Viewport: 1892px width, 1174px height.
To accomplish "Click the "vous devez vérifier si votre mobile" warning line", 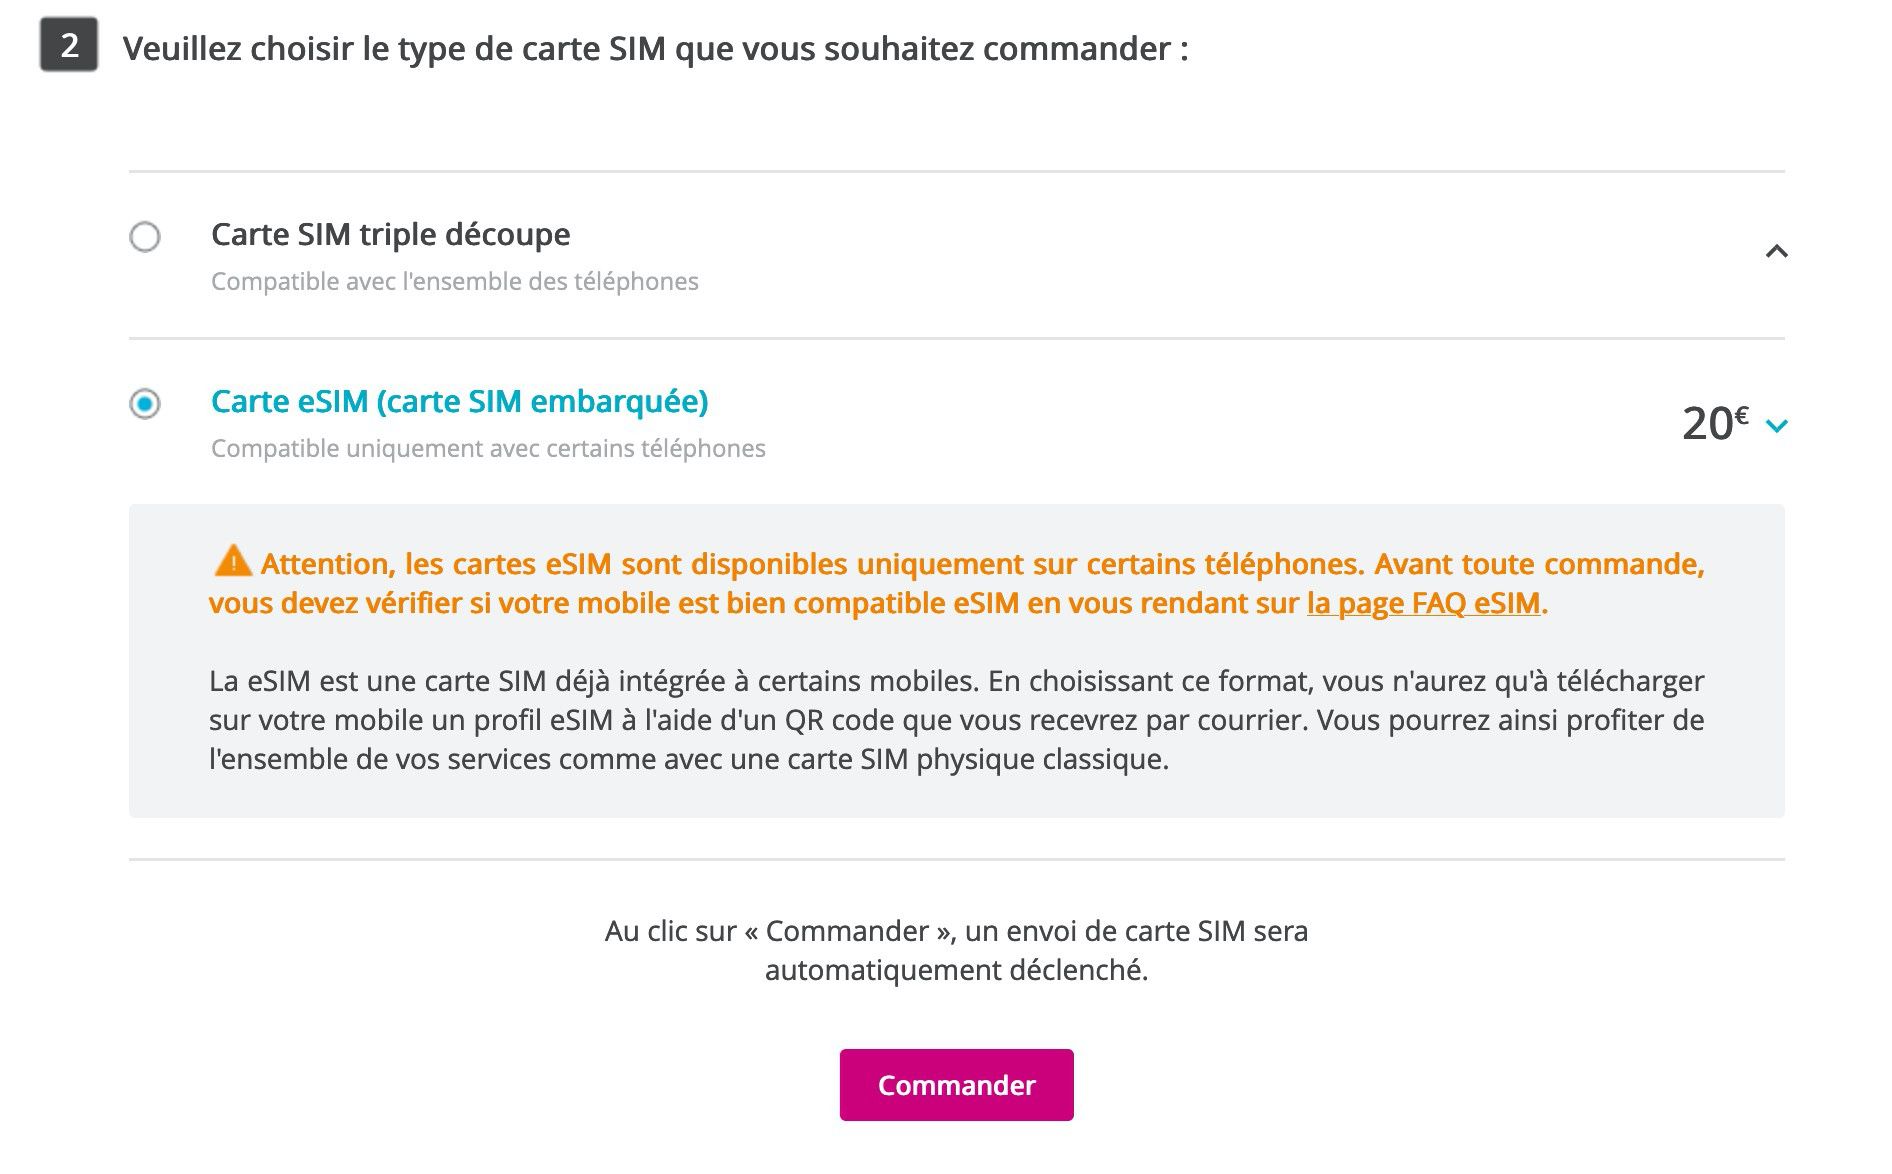I will point(756,604).
